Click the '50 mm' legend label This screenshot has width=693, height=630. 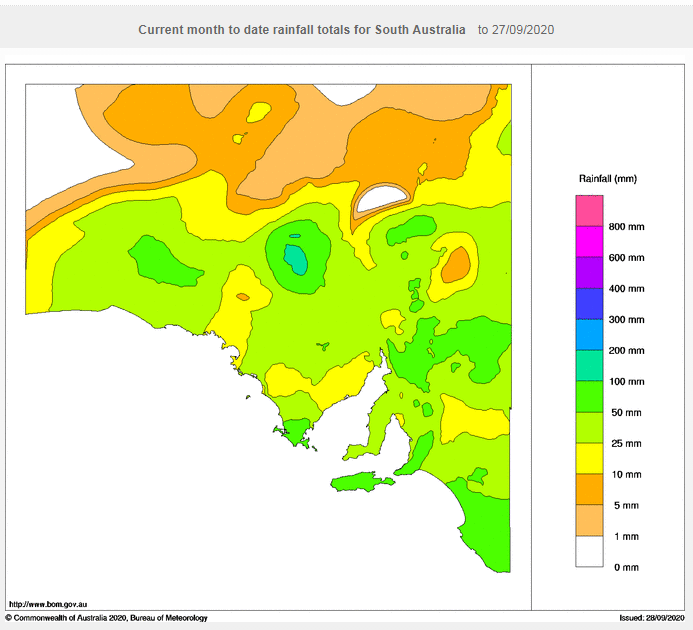click(x=626, y=412)
